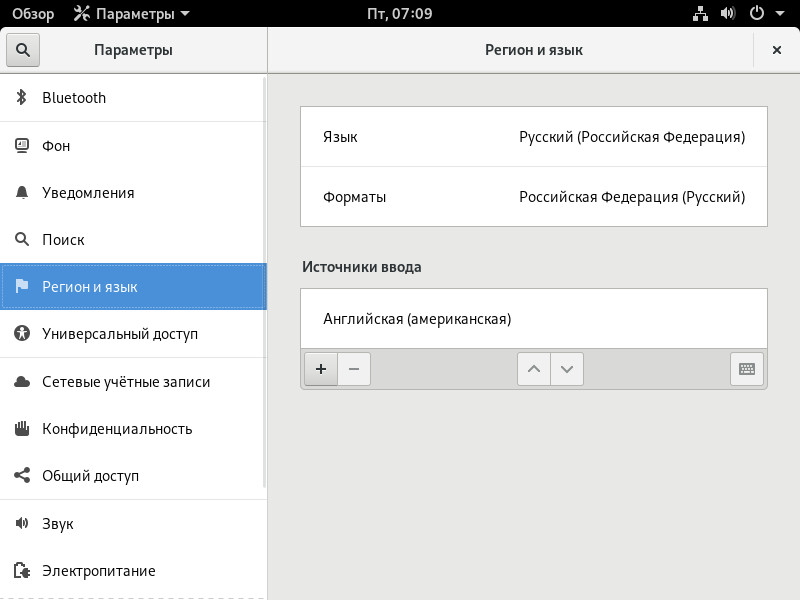Expand the Параметры application menu
This screenshot has height=600, width=800.
pyautogui.click(x=132, y=13)
